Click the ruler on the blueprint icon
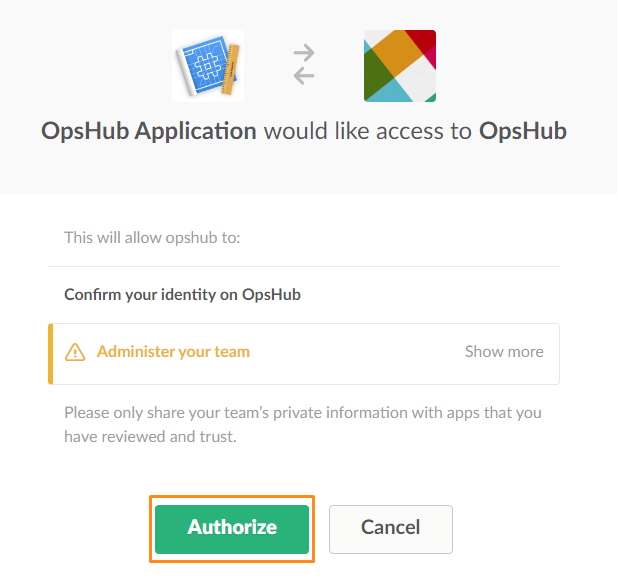618x579 pixels. (229, 66)
